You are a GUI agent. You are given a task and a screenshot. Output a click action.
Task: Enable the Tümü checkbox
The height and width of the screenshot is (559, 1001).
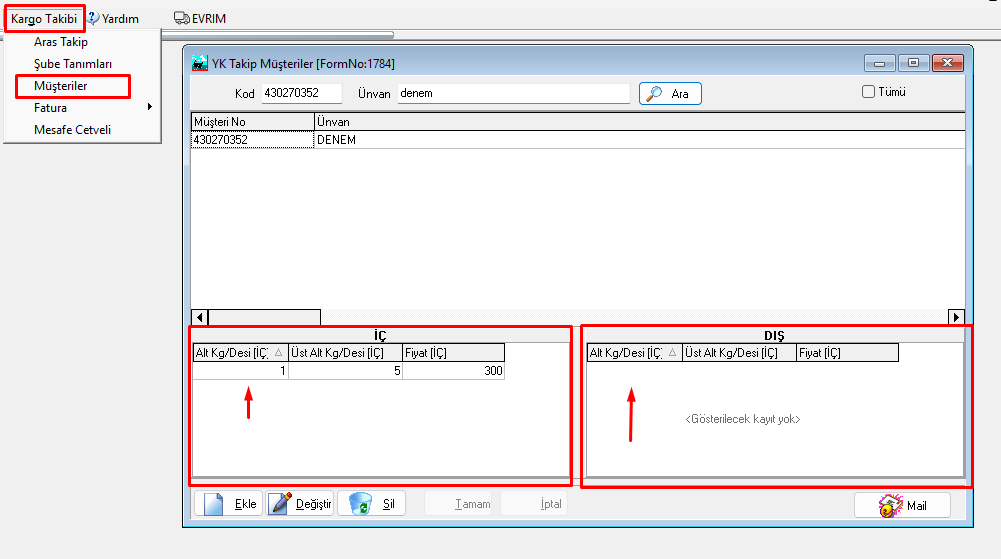(868, 92)
